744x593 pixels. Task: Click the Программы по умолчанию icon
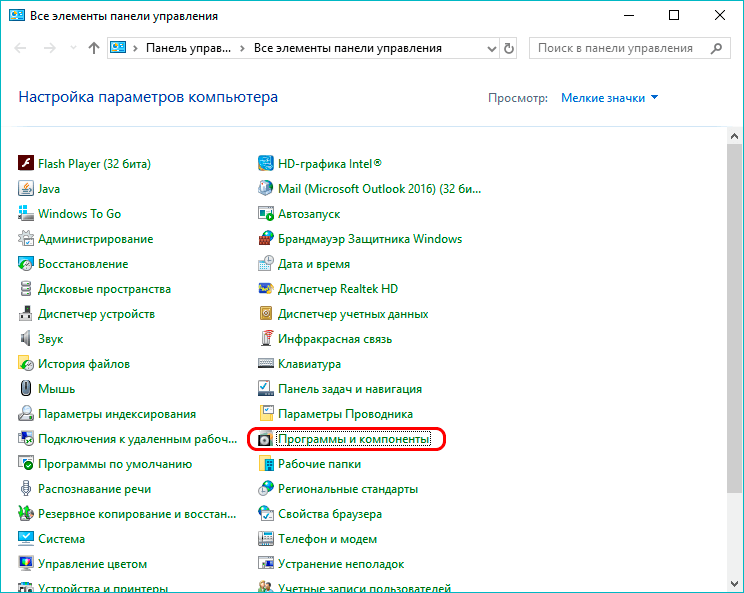26,463
